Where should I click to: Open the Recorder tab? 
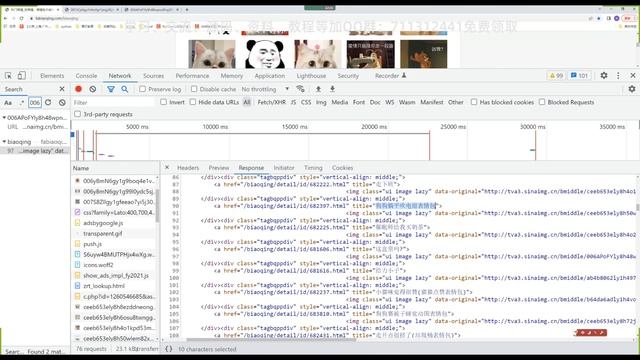tap(390, 76)
